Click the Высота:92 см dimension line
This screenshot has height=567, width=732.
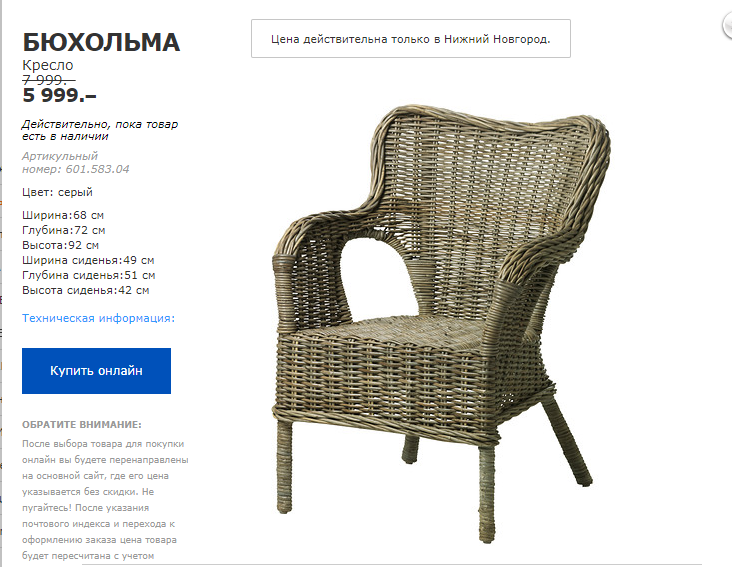(x=60, y=245)
